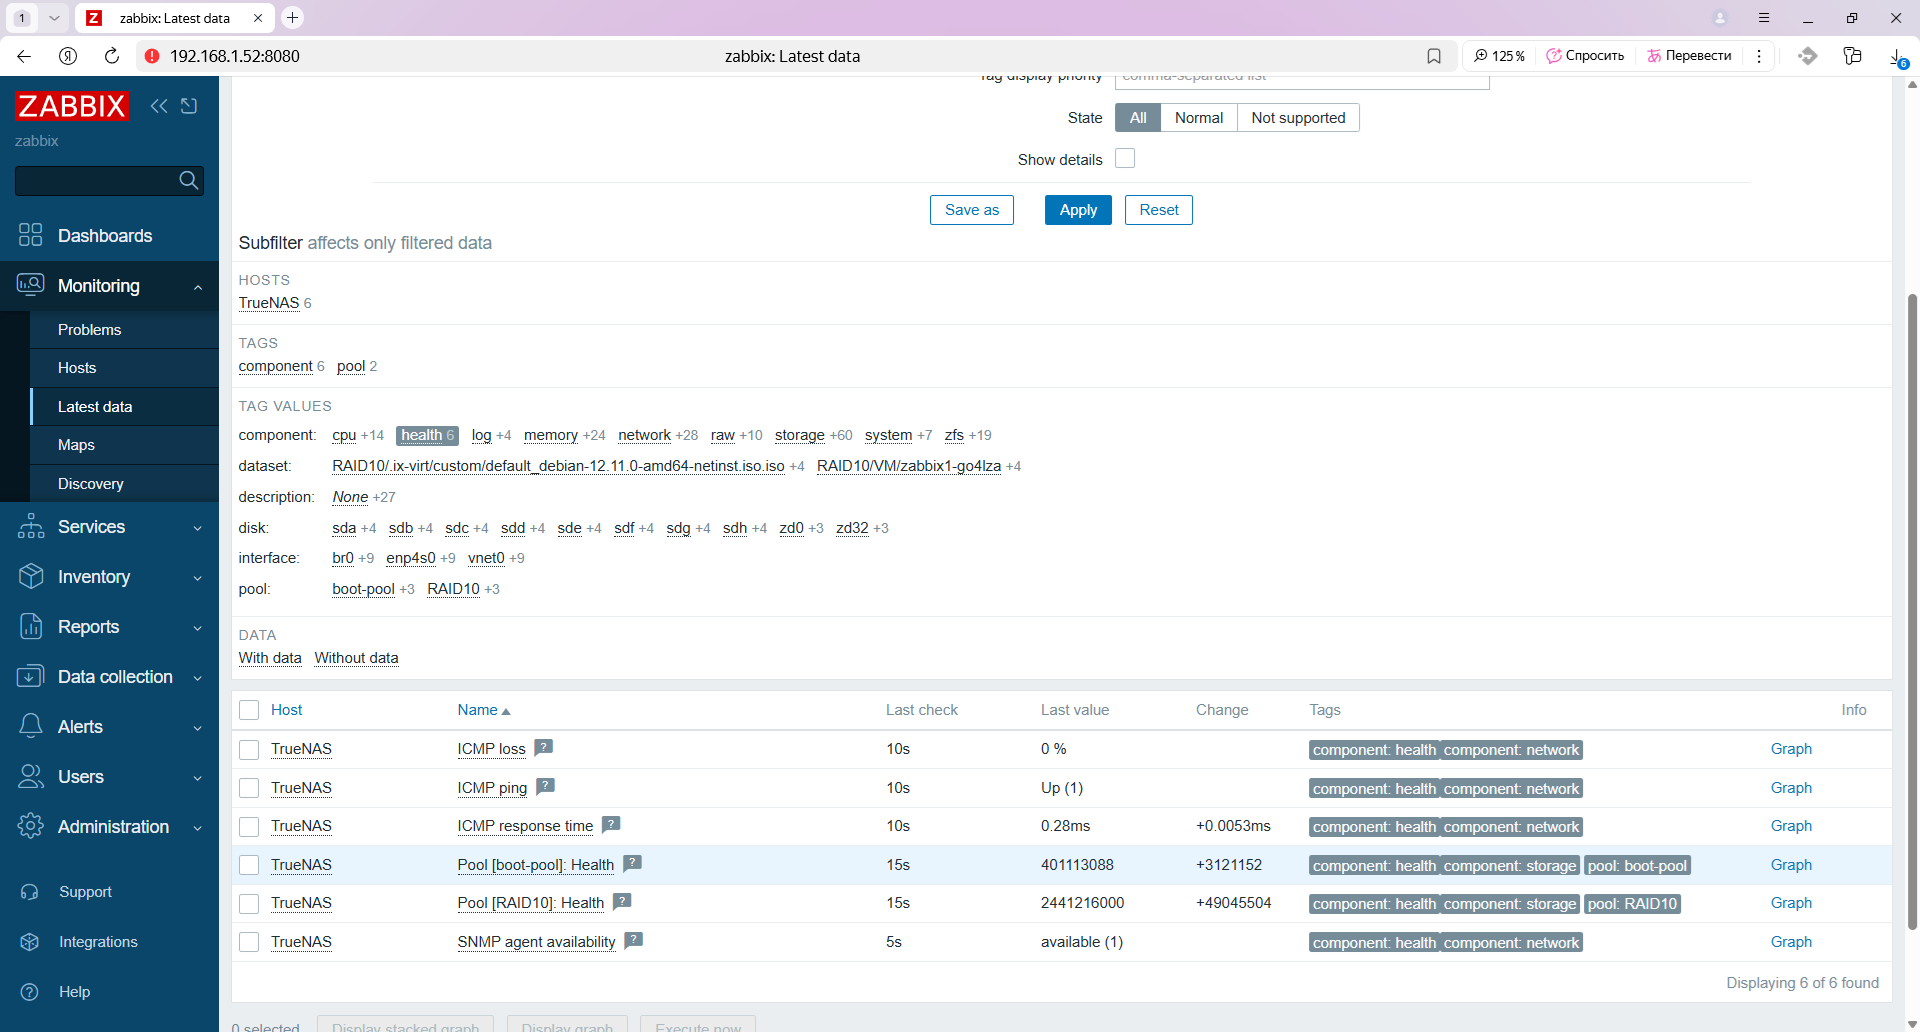This screenshot has width=1920, height=1032.
Task: Click the Apply filter button
Action: [x=1078, y=210]
